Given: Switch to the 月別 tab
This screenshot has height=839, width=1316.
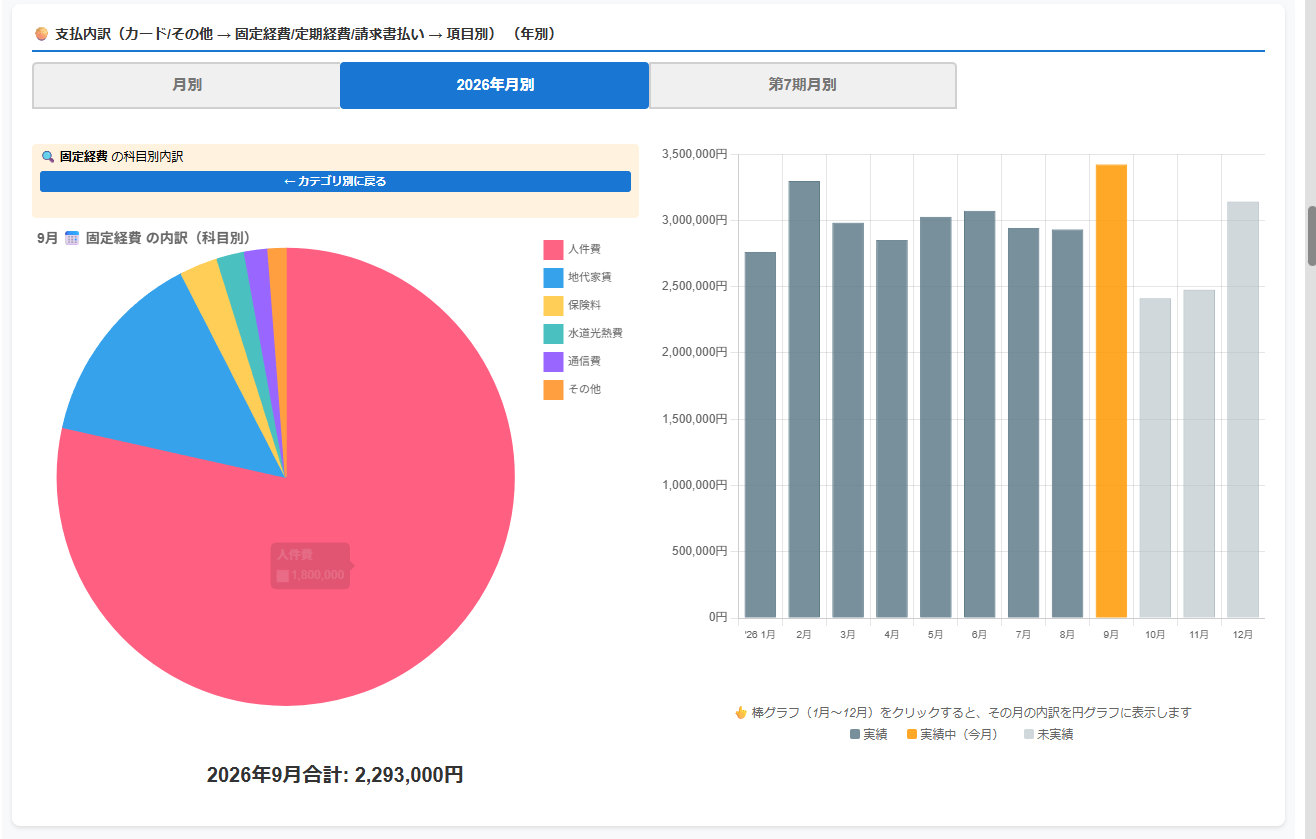Looking at the screenshot, I should 187,85.
